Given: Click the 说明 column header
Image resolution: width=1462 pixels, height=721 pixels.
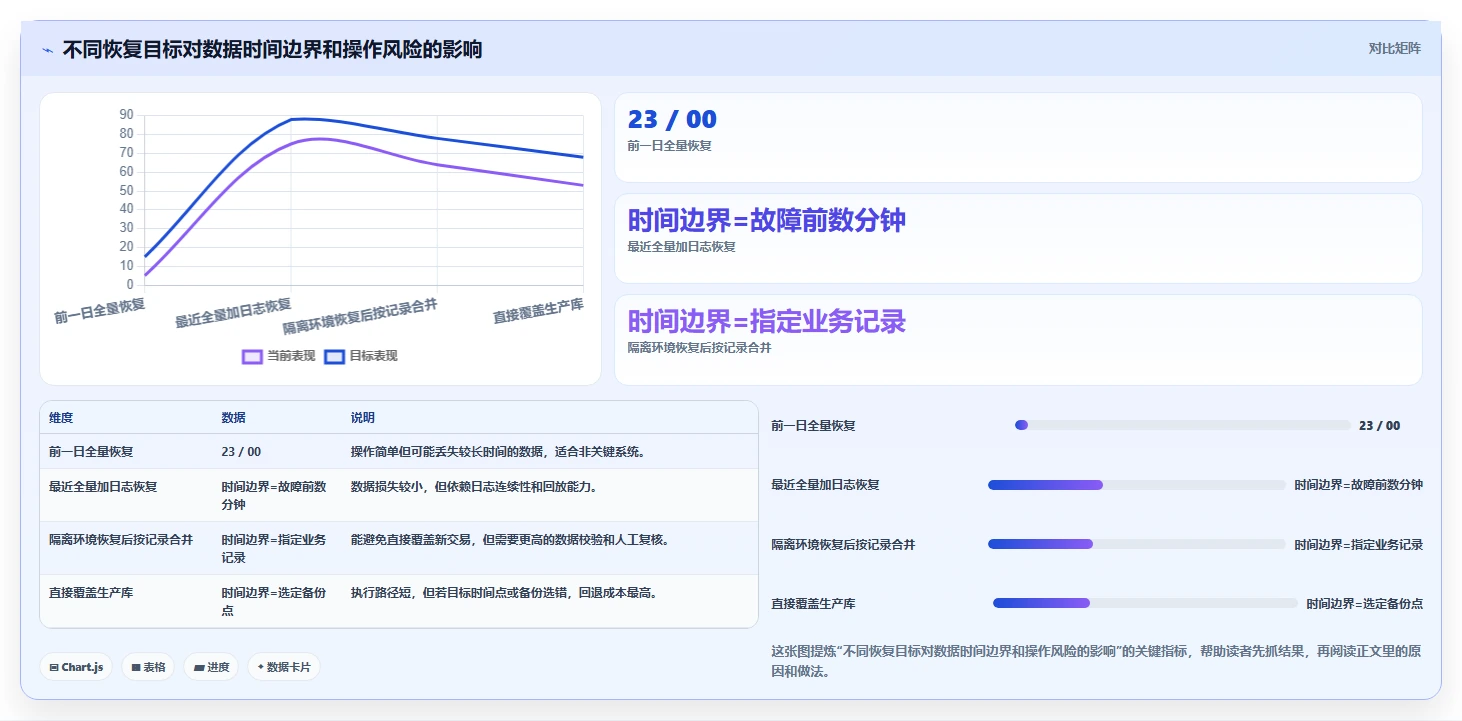Looking at the screenshot, I should (363, 417).
